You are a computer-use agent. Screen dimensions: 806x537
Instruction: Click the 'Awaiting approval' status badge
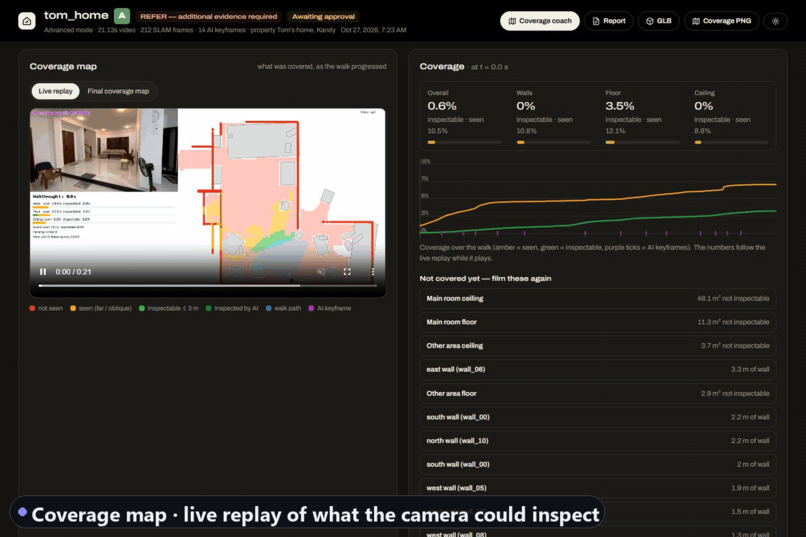[323, 16]
